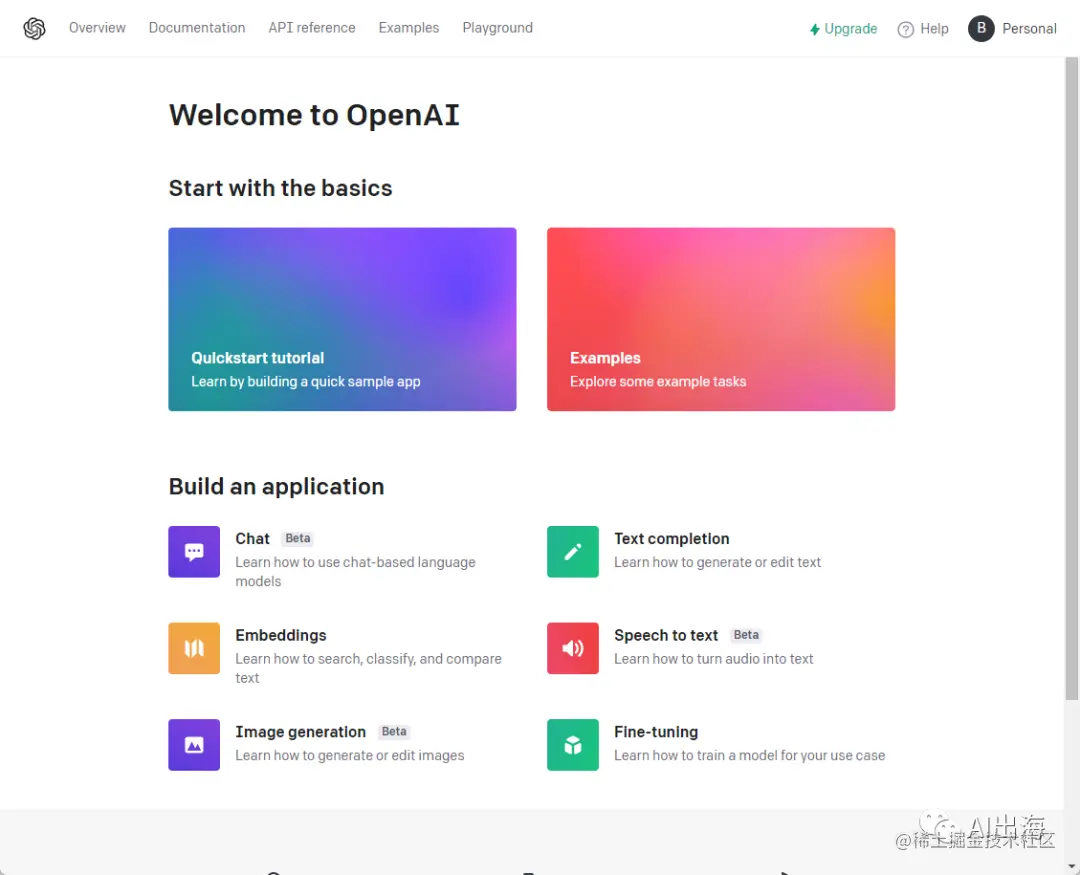Viewport: 1080px width, 875px height.
Task: Click 'Learn by building a quick sample app'
Action: (x=306, y=382)
